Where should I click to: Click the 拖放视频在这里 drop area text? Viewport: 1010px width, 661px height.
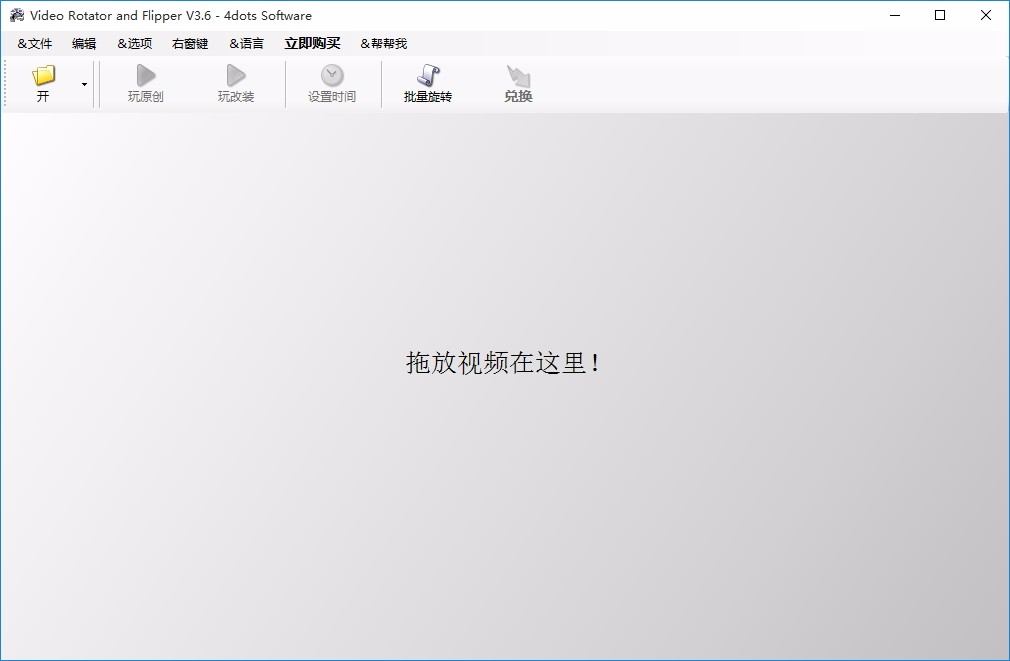tap(503, 363)
